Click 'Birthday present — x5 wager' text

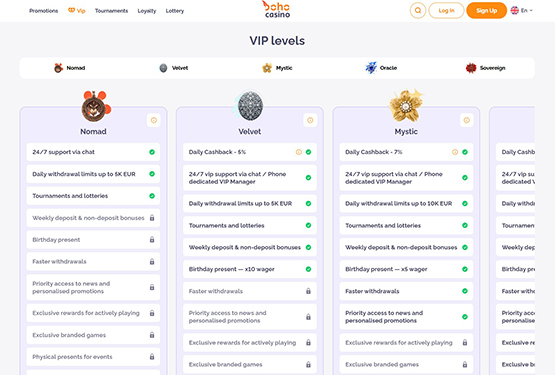pos(386,269)
